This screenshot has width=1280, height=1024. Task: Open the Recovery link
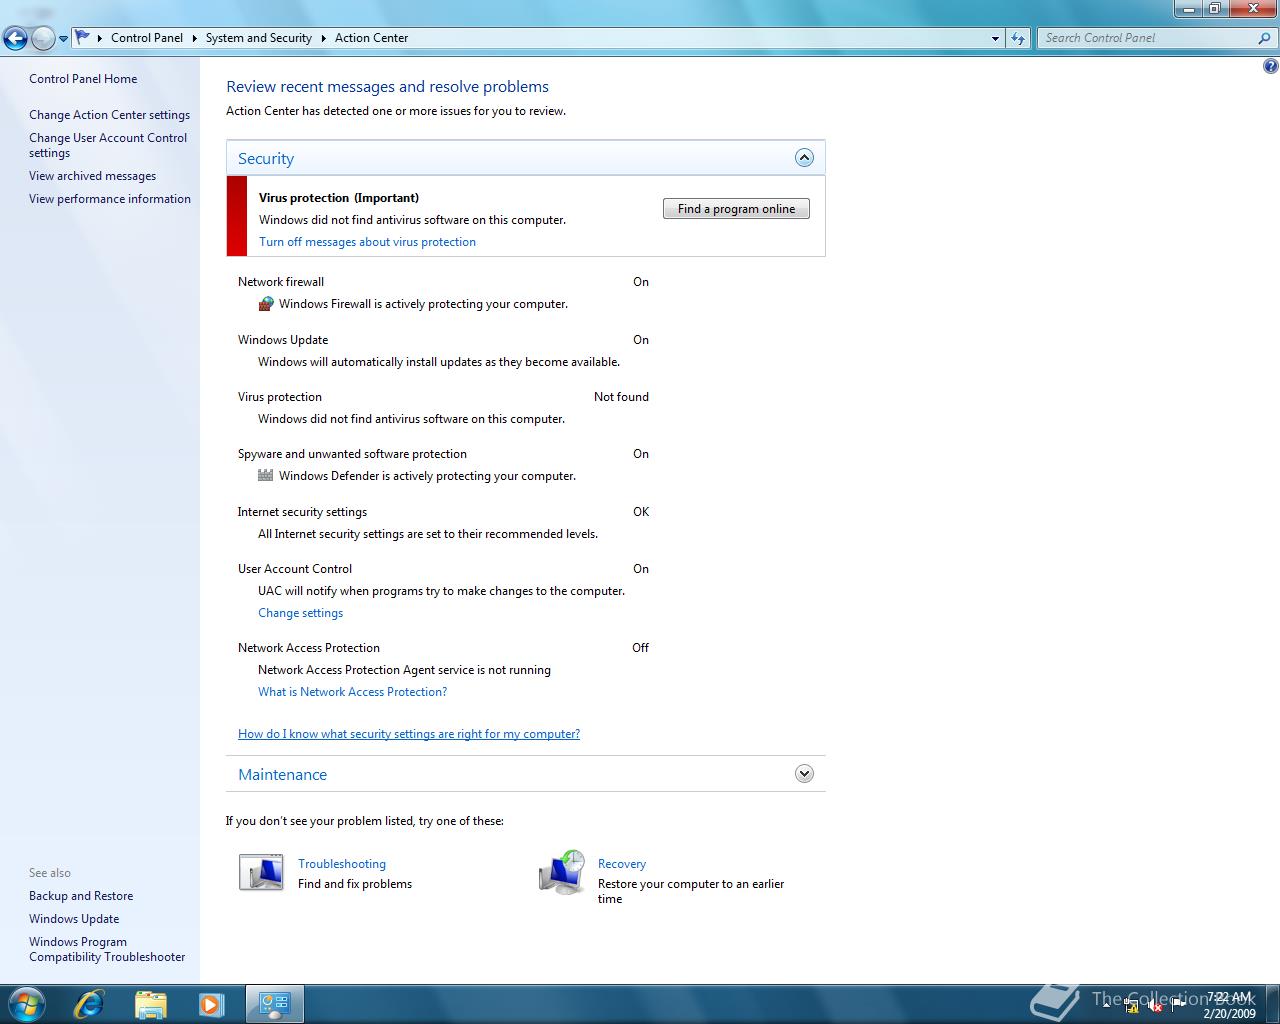click(x=622, y=864)
